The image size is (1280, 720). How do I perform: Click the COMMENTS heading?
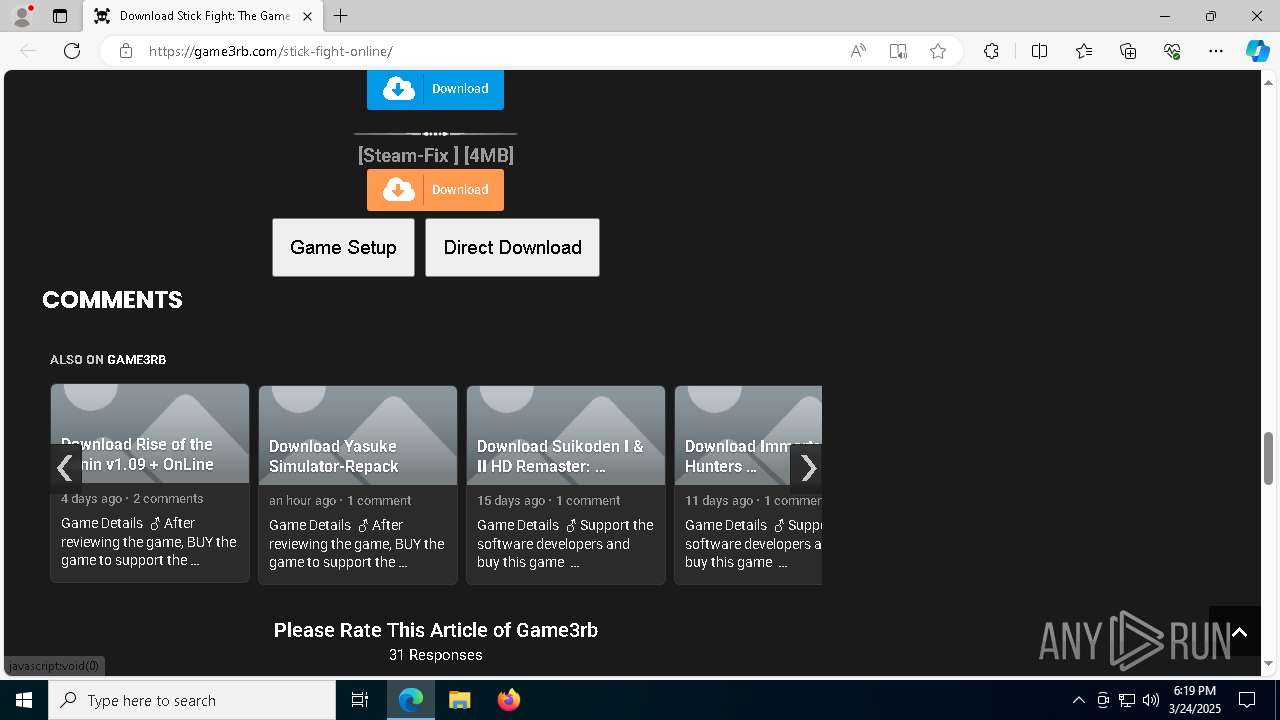pyautogui.click(x=112, y=300)
